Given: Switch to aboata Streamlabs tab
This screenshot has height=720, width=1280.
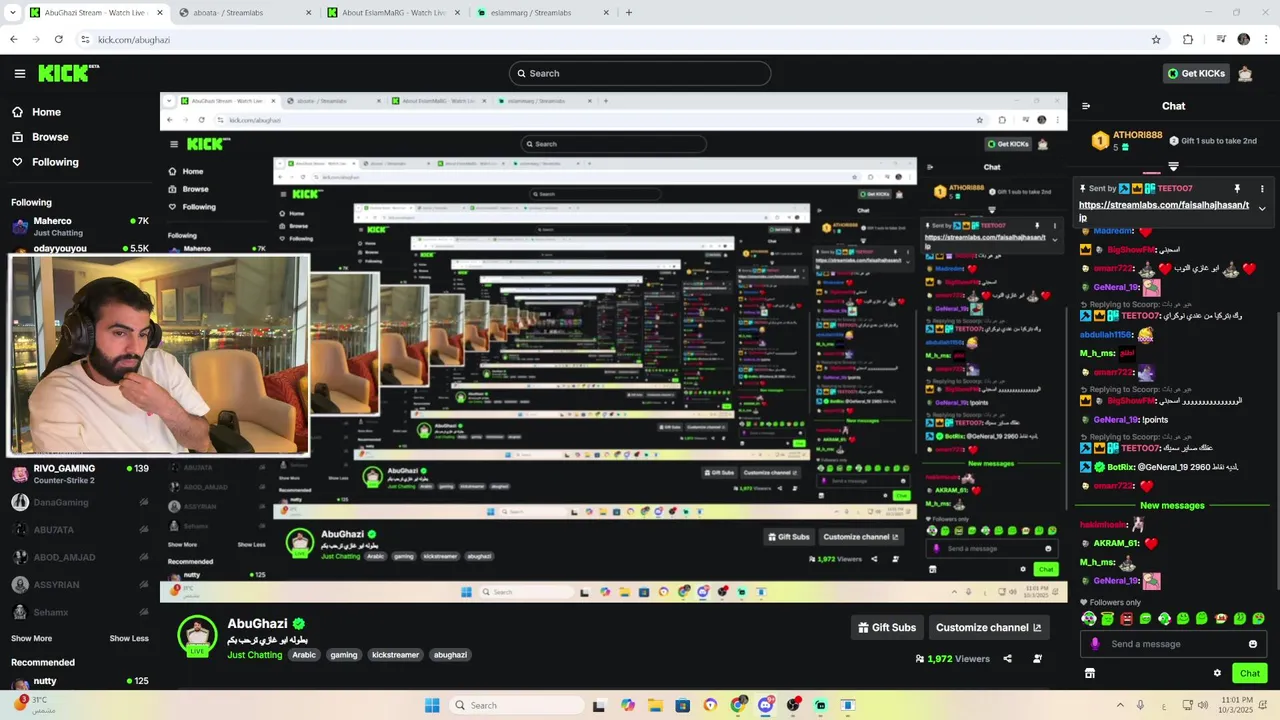Looking at the screenshot, I should tap(245, 13).
